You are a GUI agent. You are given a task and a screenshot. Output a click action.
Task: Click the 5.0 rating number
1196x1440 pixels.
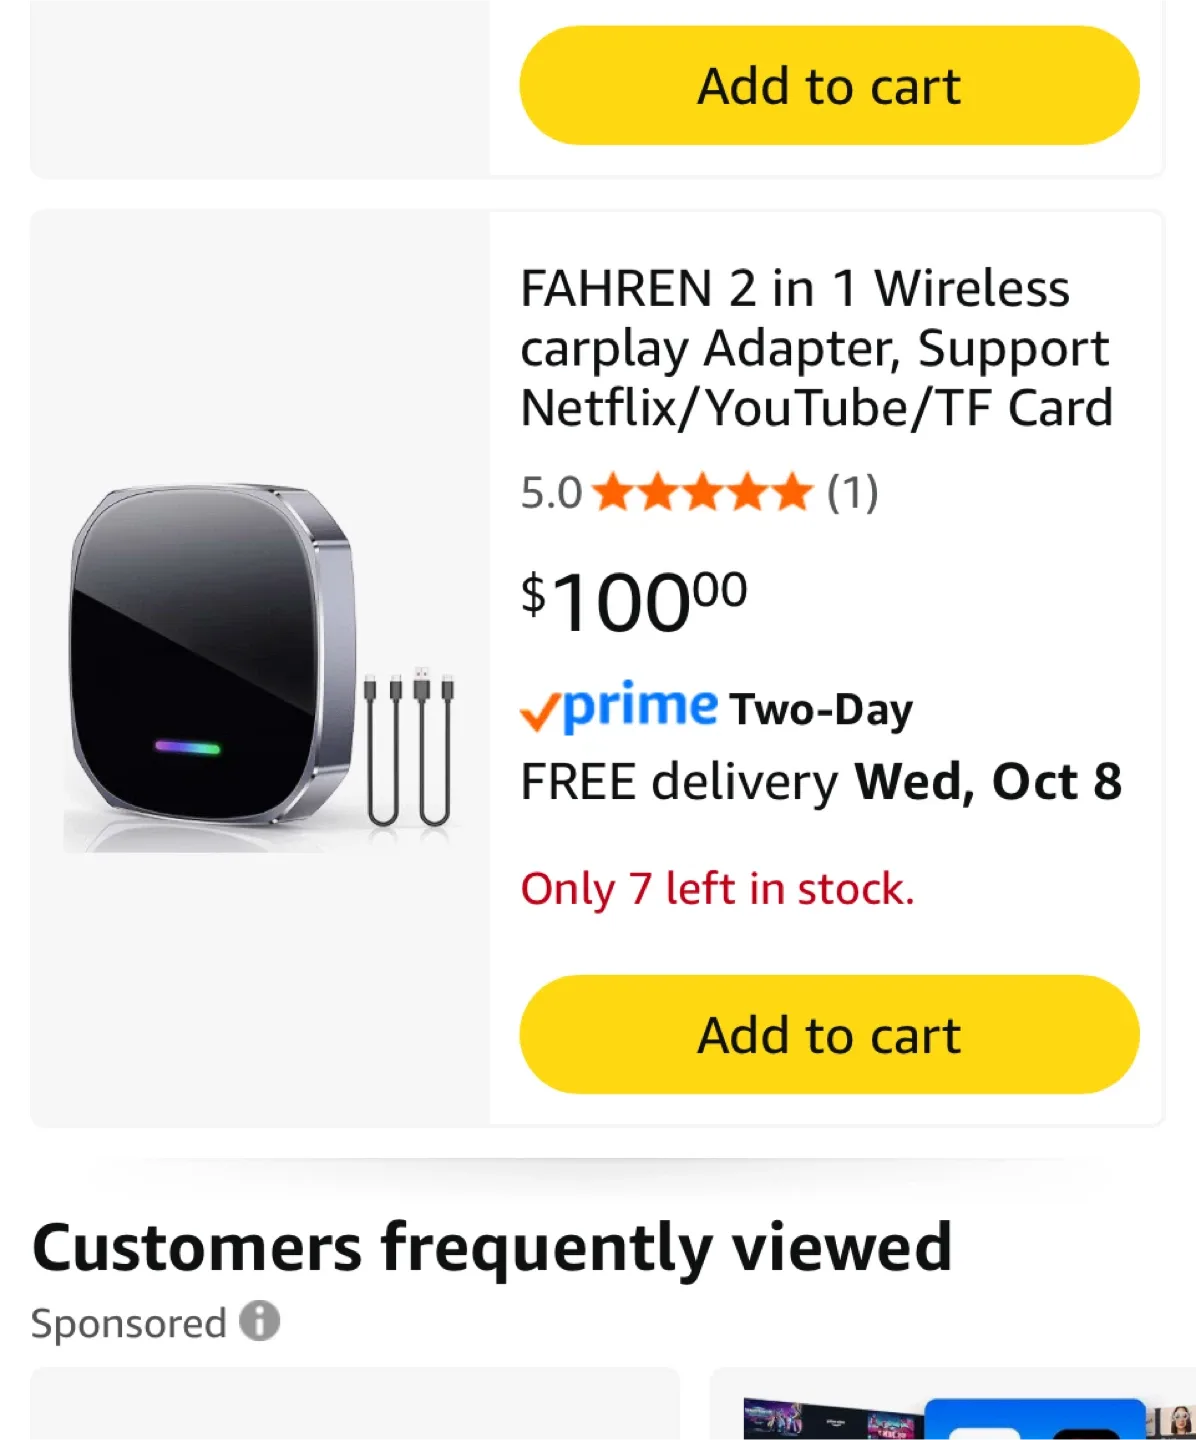pyautogui.click(x=551, y=493)
